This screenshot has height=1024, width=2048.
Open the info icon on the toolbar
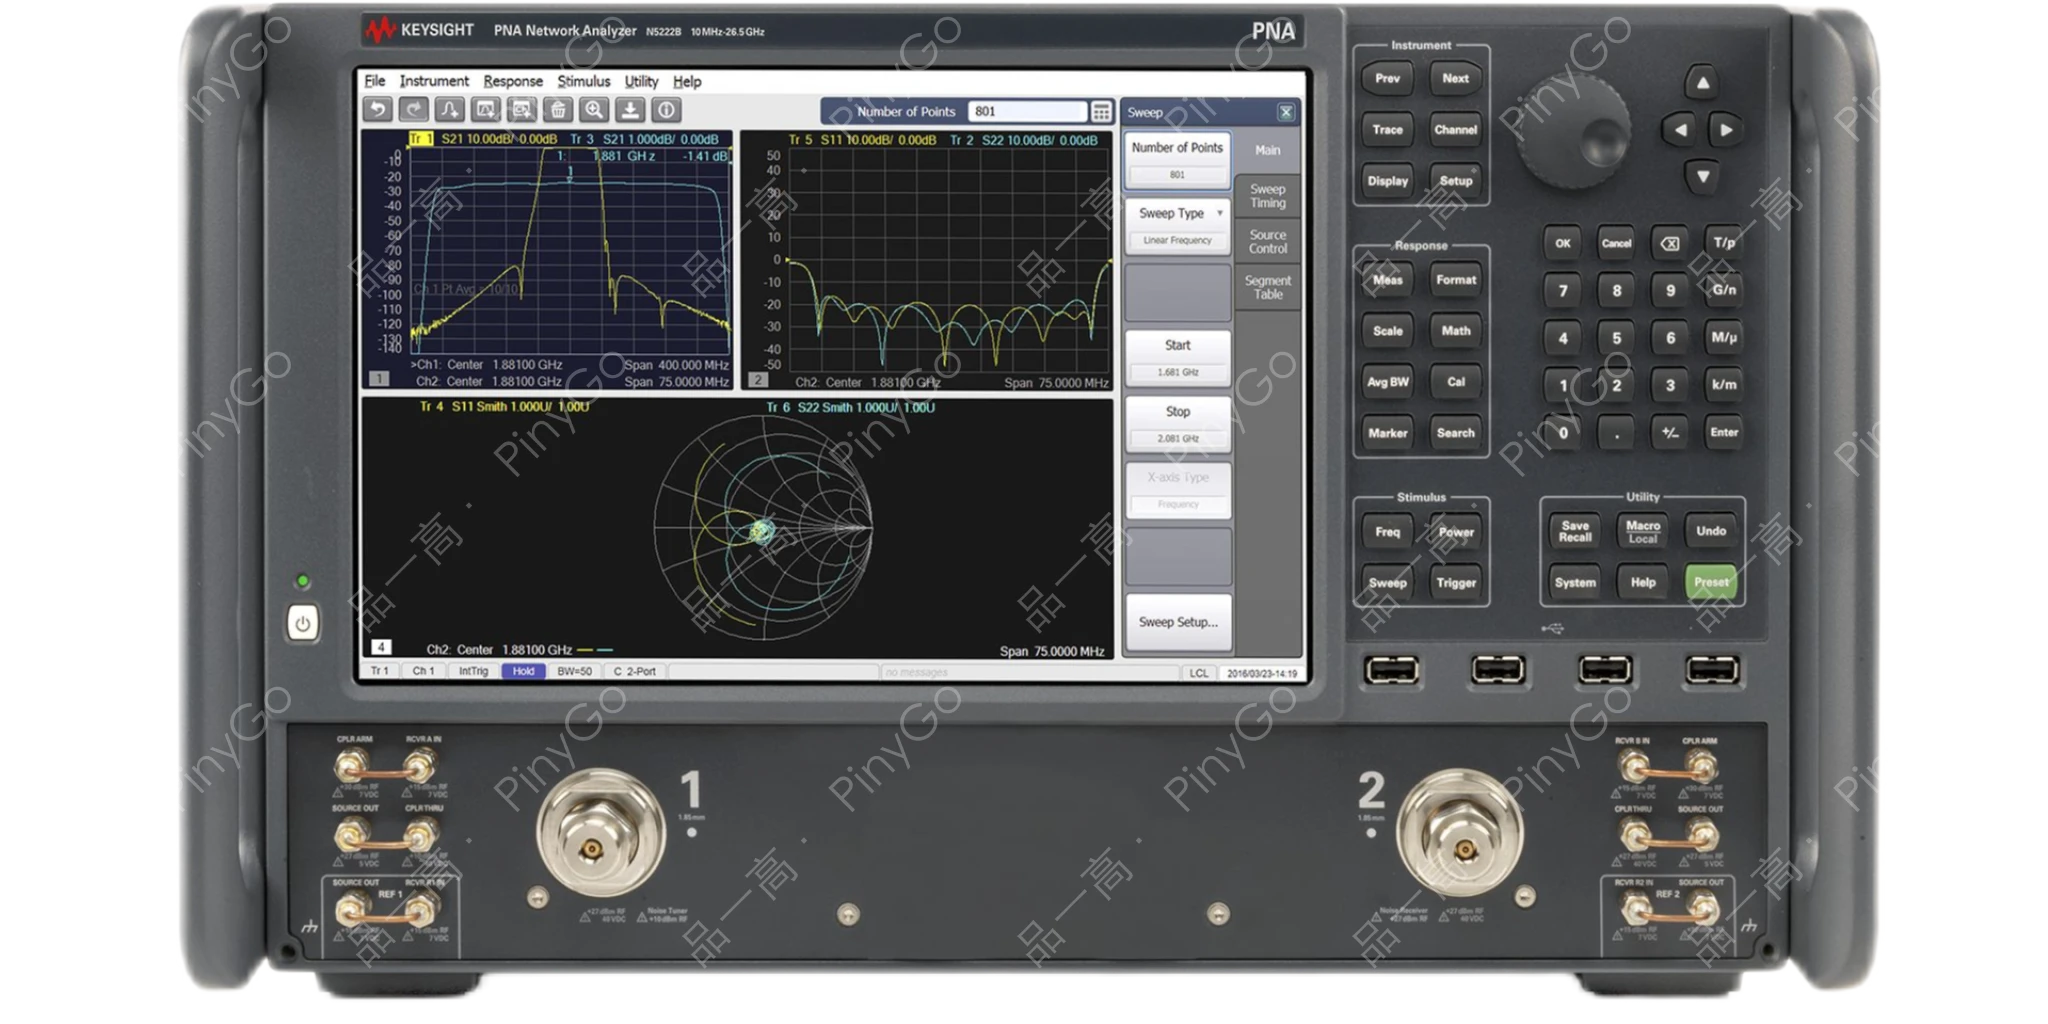(666, 111)
